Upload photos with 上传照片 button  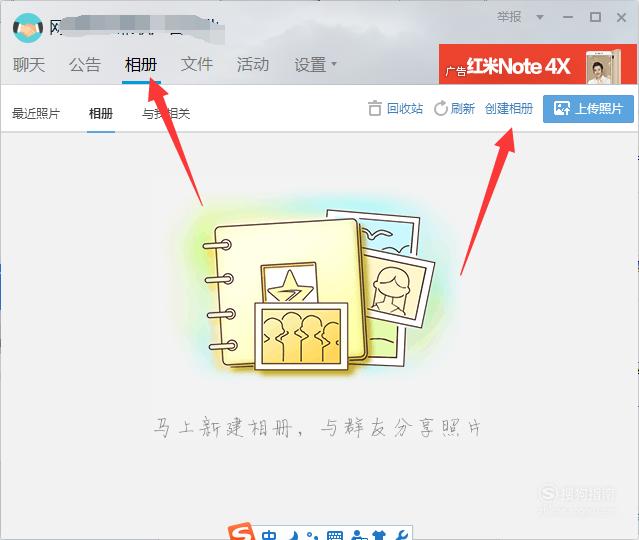click(x=588, y=109)
